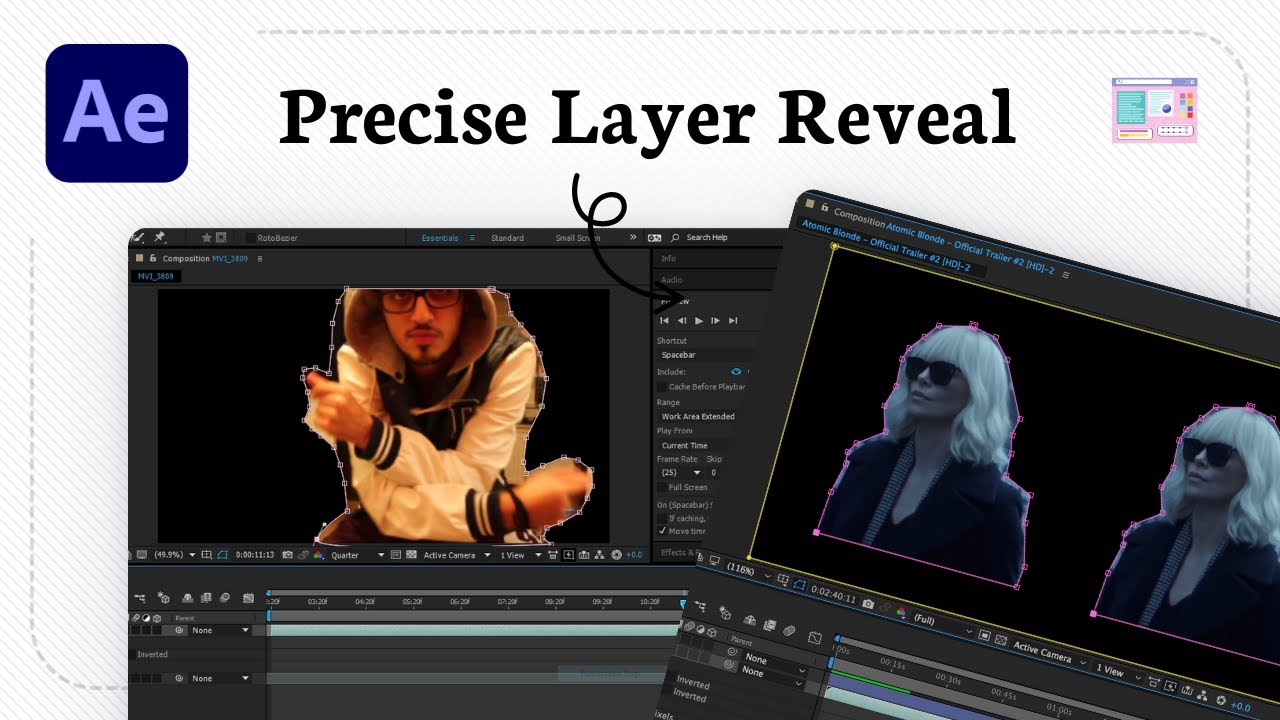Switch to the Small Screen workspace

tap(578, 237)
